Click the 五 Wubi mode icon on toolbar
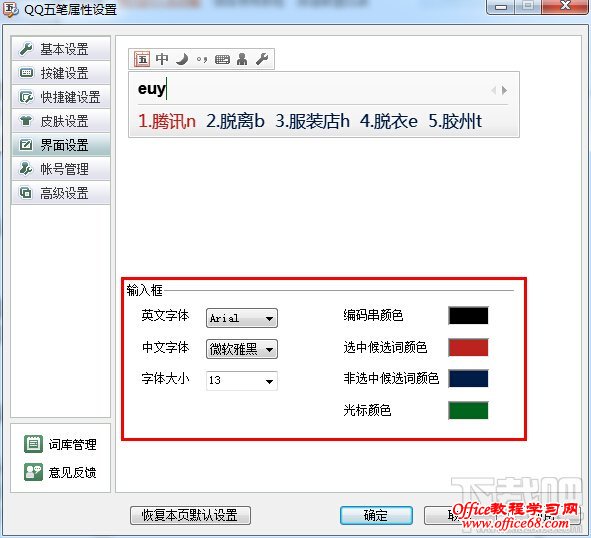Screen dimensions: 591x538 [142, 59]
